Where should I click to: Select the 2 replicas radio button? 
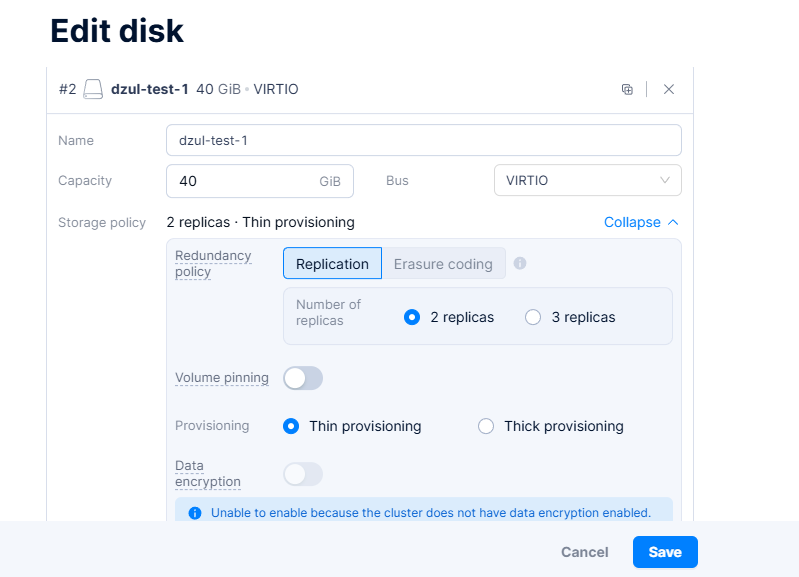[x=411, y=317]
